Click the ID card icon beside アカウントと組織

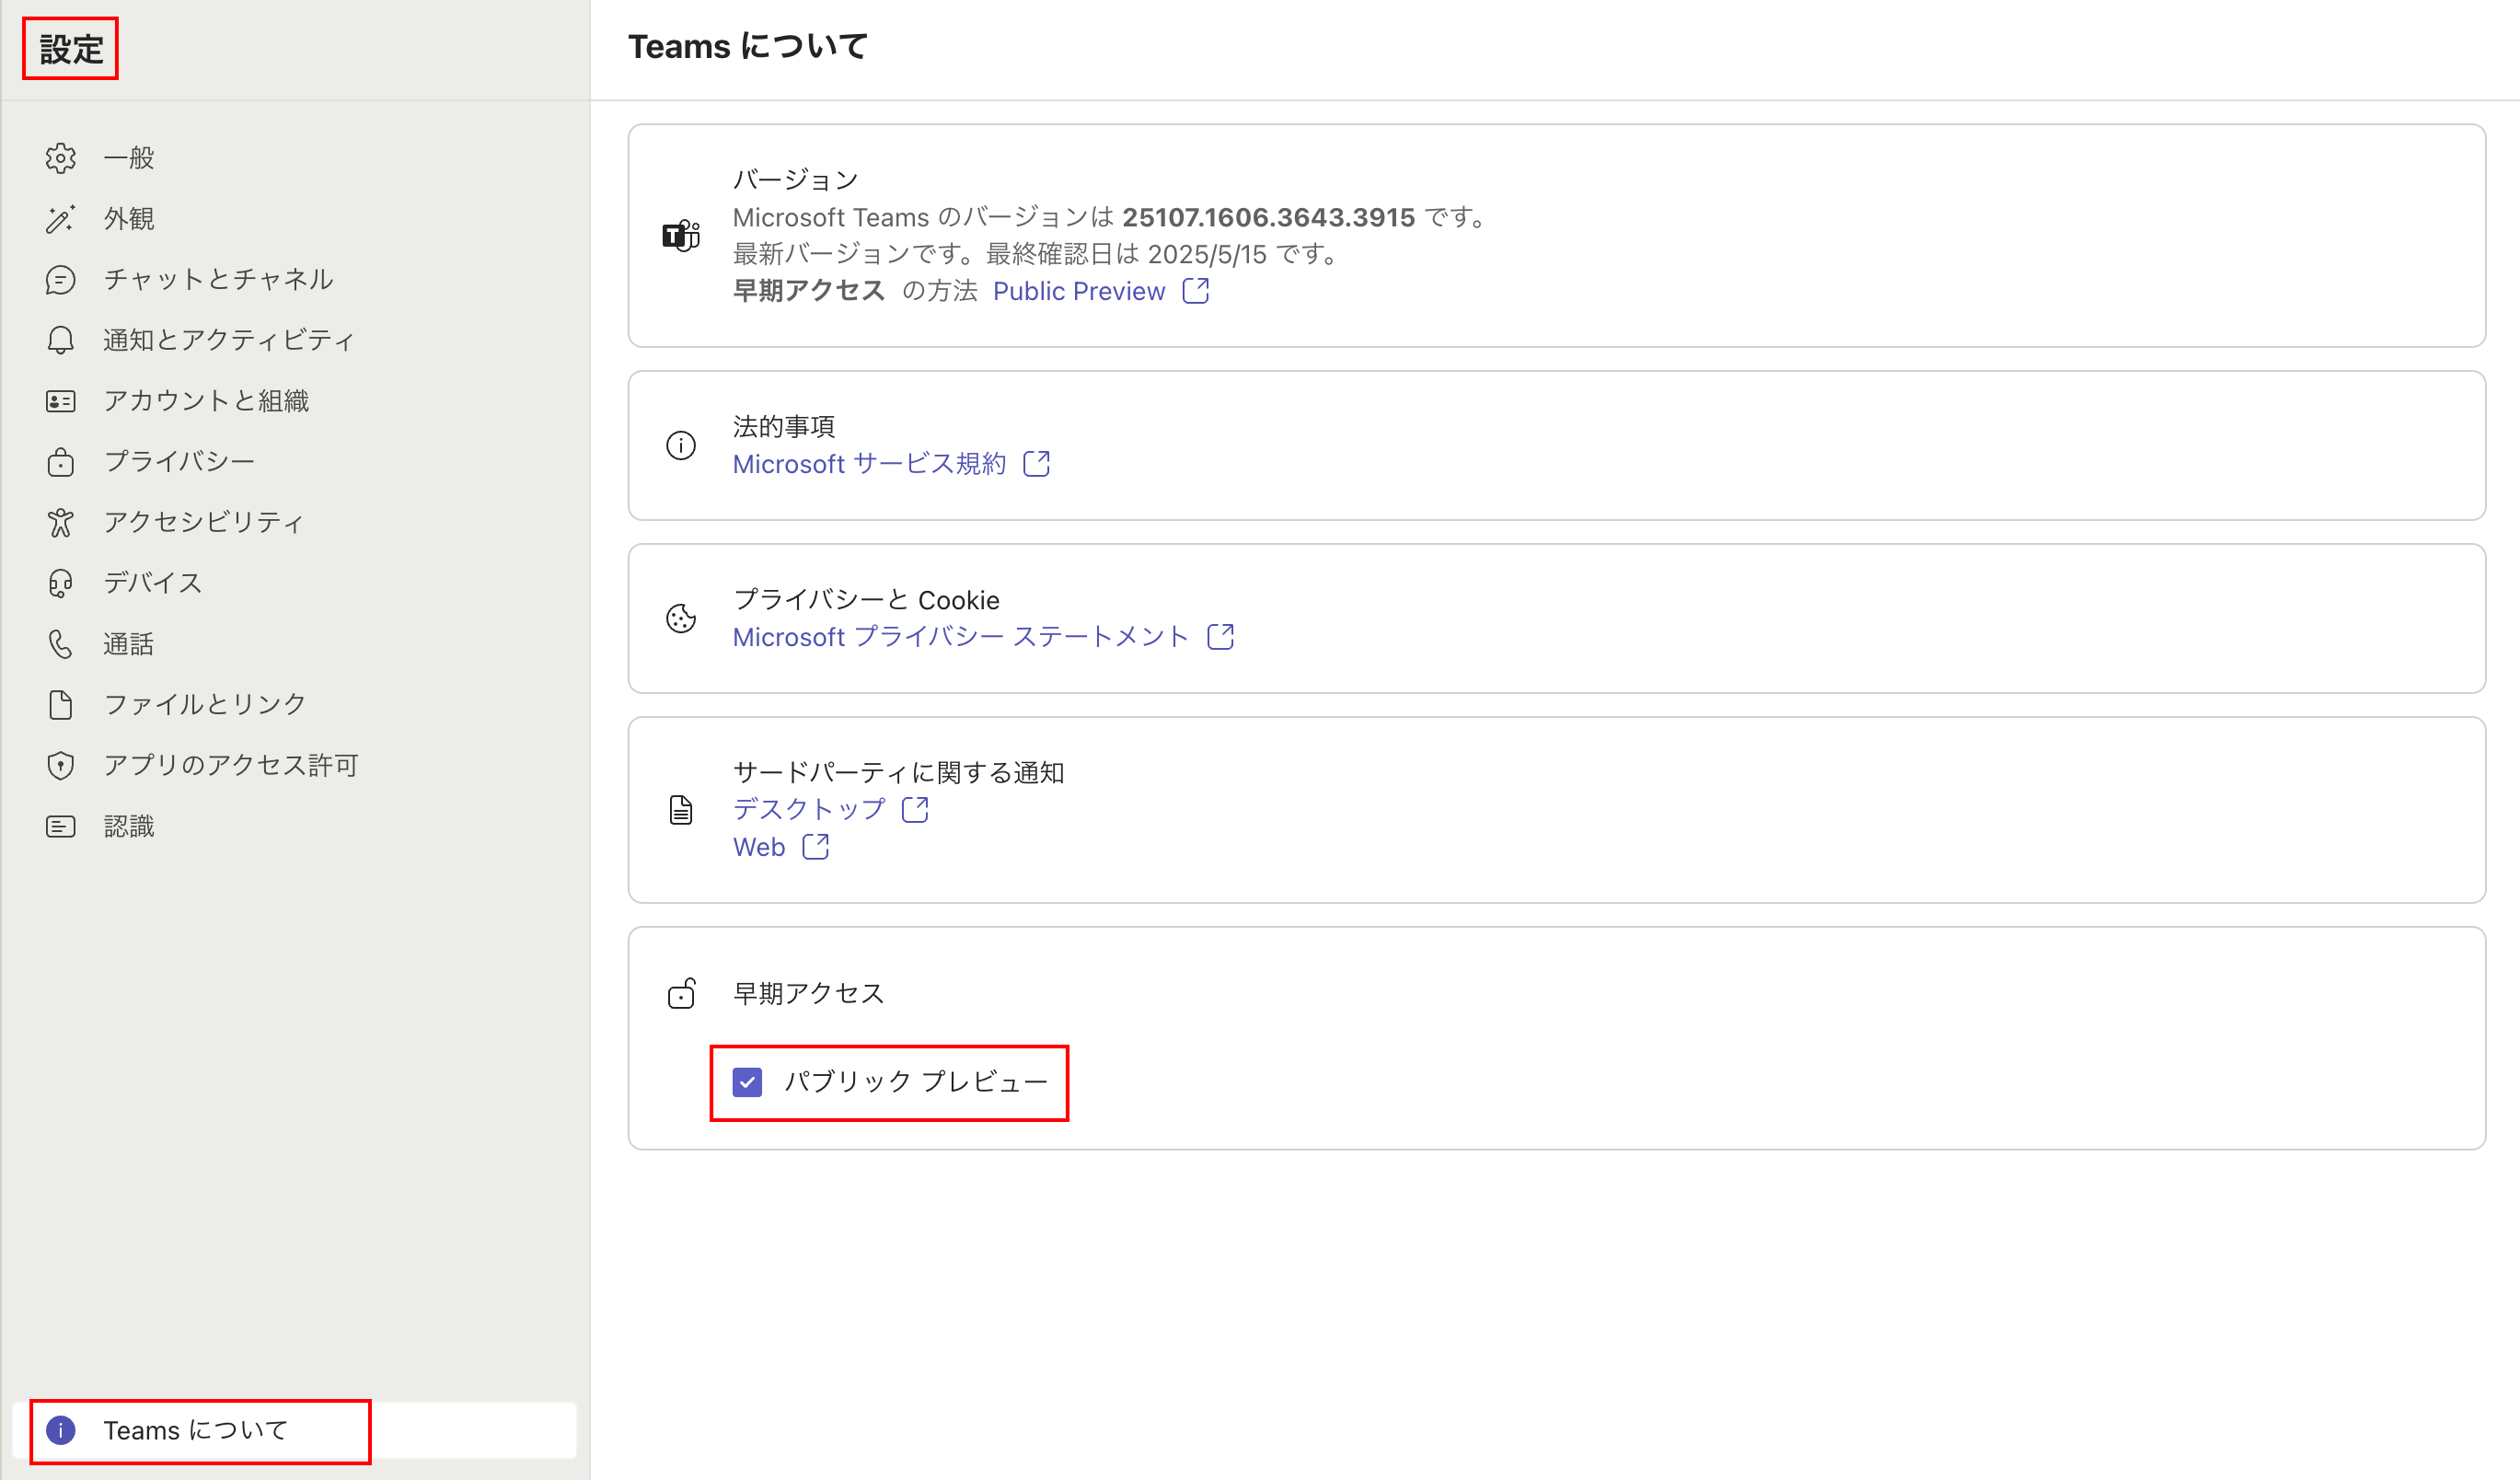[x=60, y=401]
